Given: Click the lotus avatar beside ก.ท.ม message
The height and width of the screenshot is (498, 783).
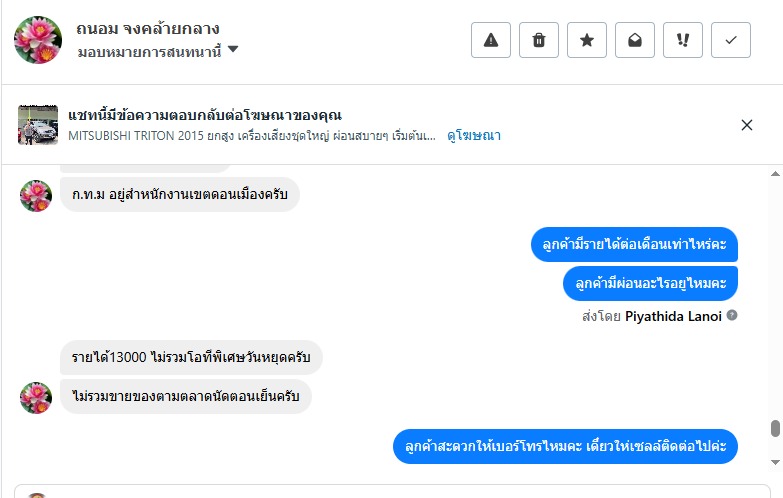Looking at the screenshot, I should (x=36, y=195).
